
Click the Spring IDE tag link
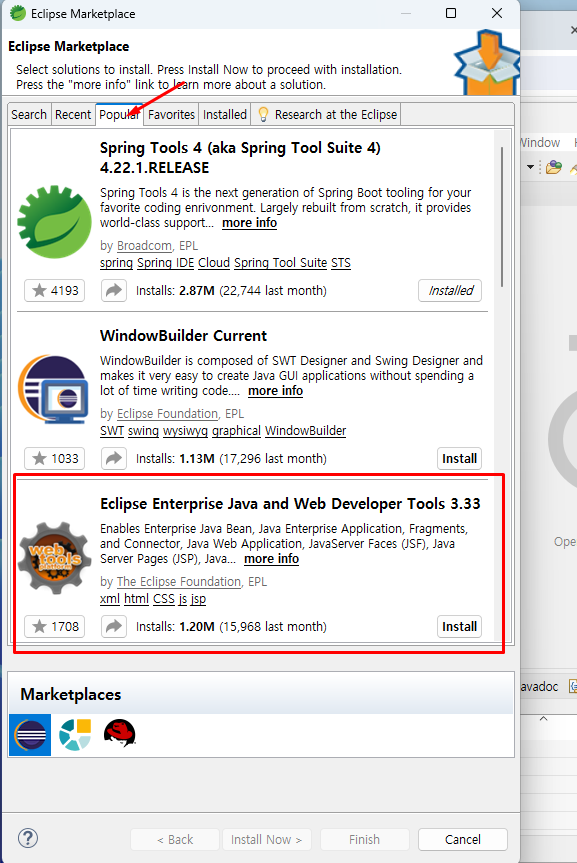point(165,263)
